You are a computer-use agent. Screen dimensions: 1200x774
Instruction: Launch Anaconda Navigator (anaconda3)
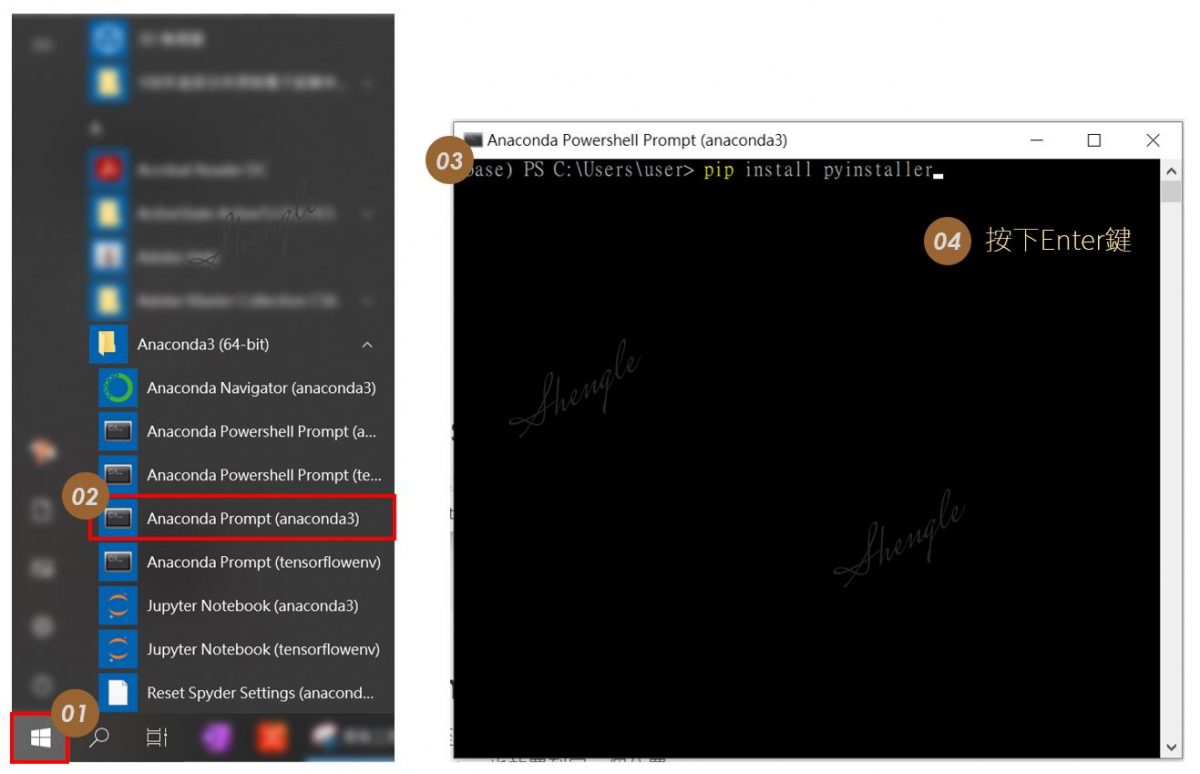260,388
